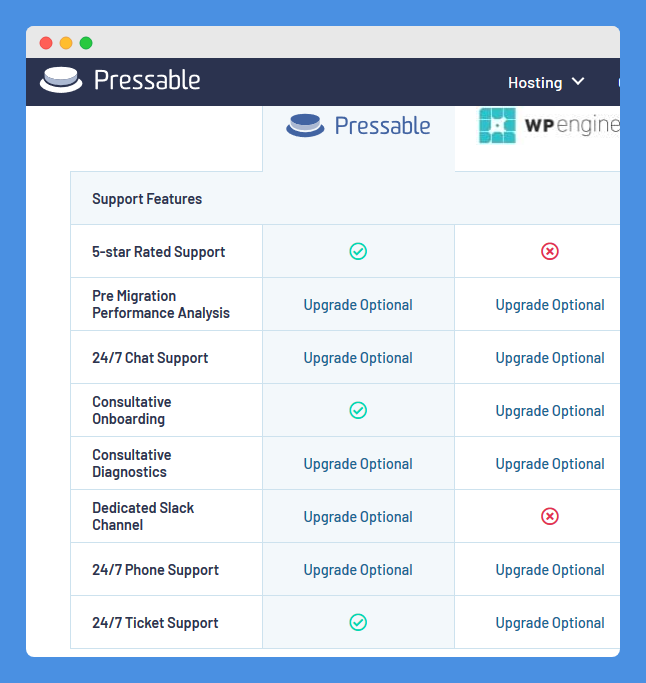Click Pressable's Upgrade Optional for Consultative Diagnostics
The width and height of the screenshot is (646, 683).
[x=358, y=464]
